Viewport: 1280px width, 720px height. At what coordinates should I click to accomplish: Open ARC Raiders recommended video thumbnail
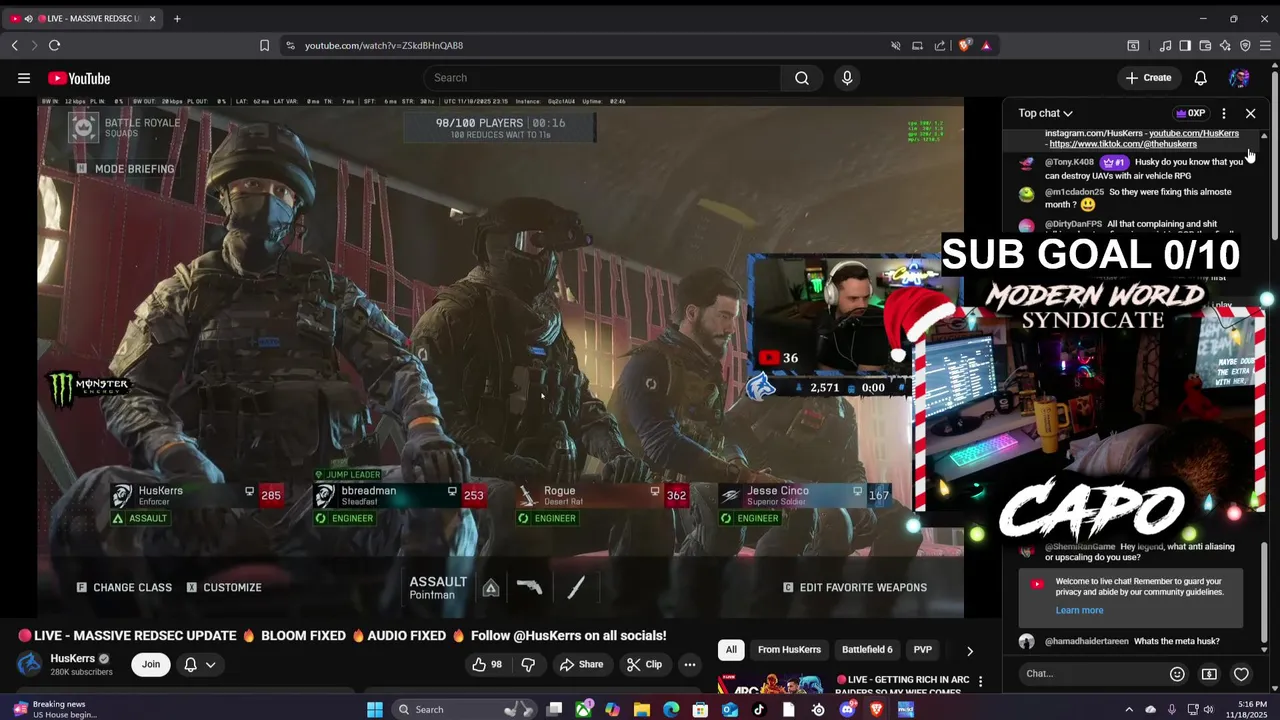tap(772, 683)
